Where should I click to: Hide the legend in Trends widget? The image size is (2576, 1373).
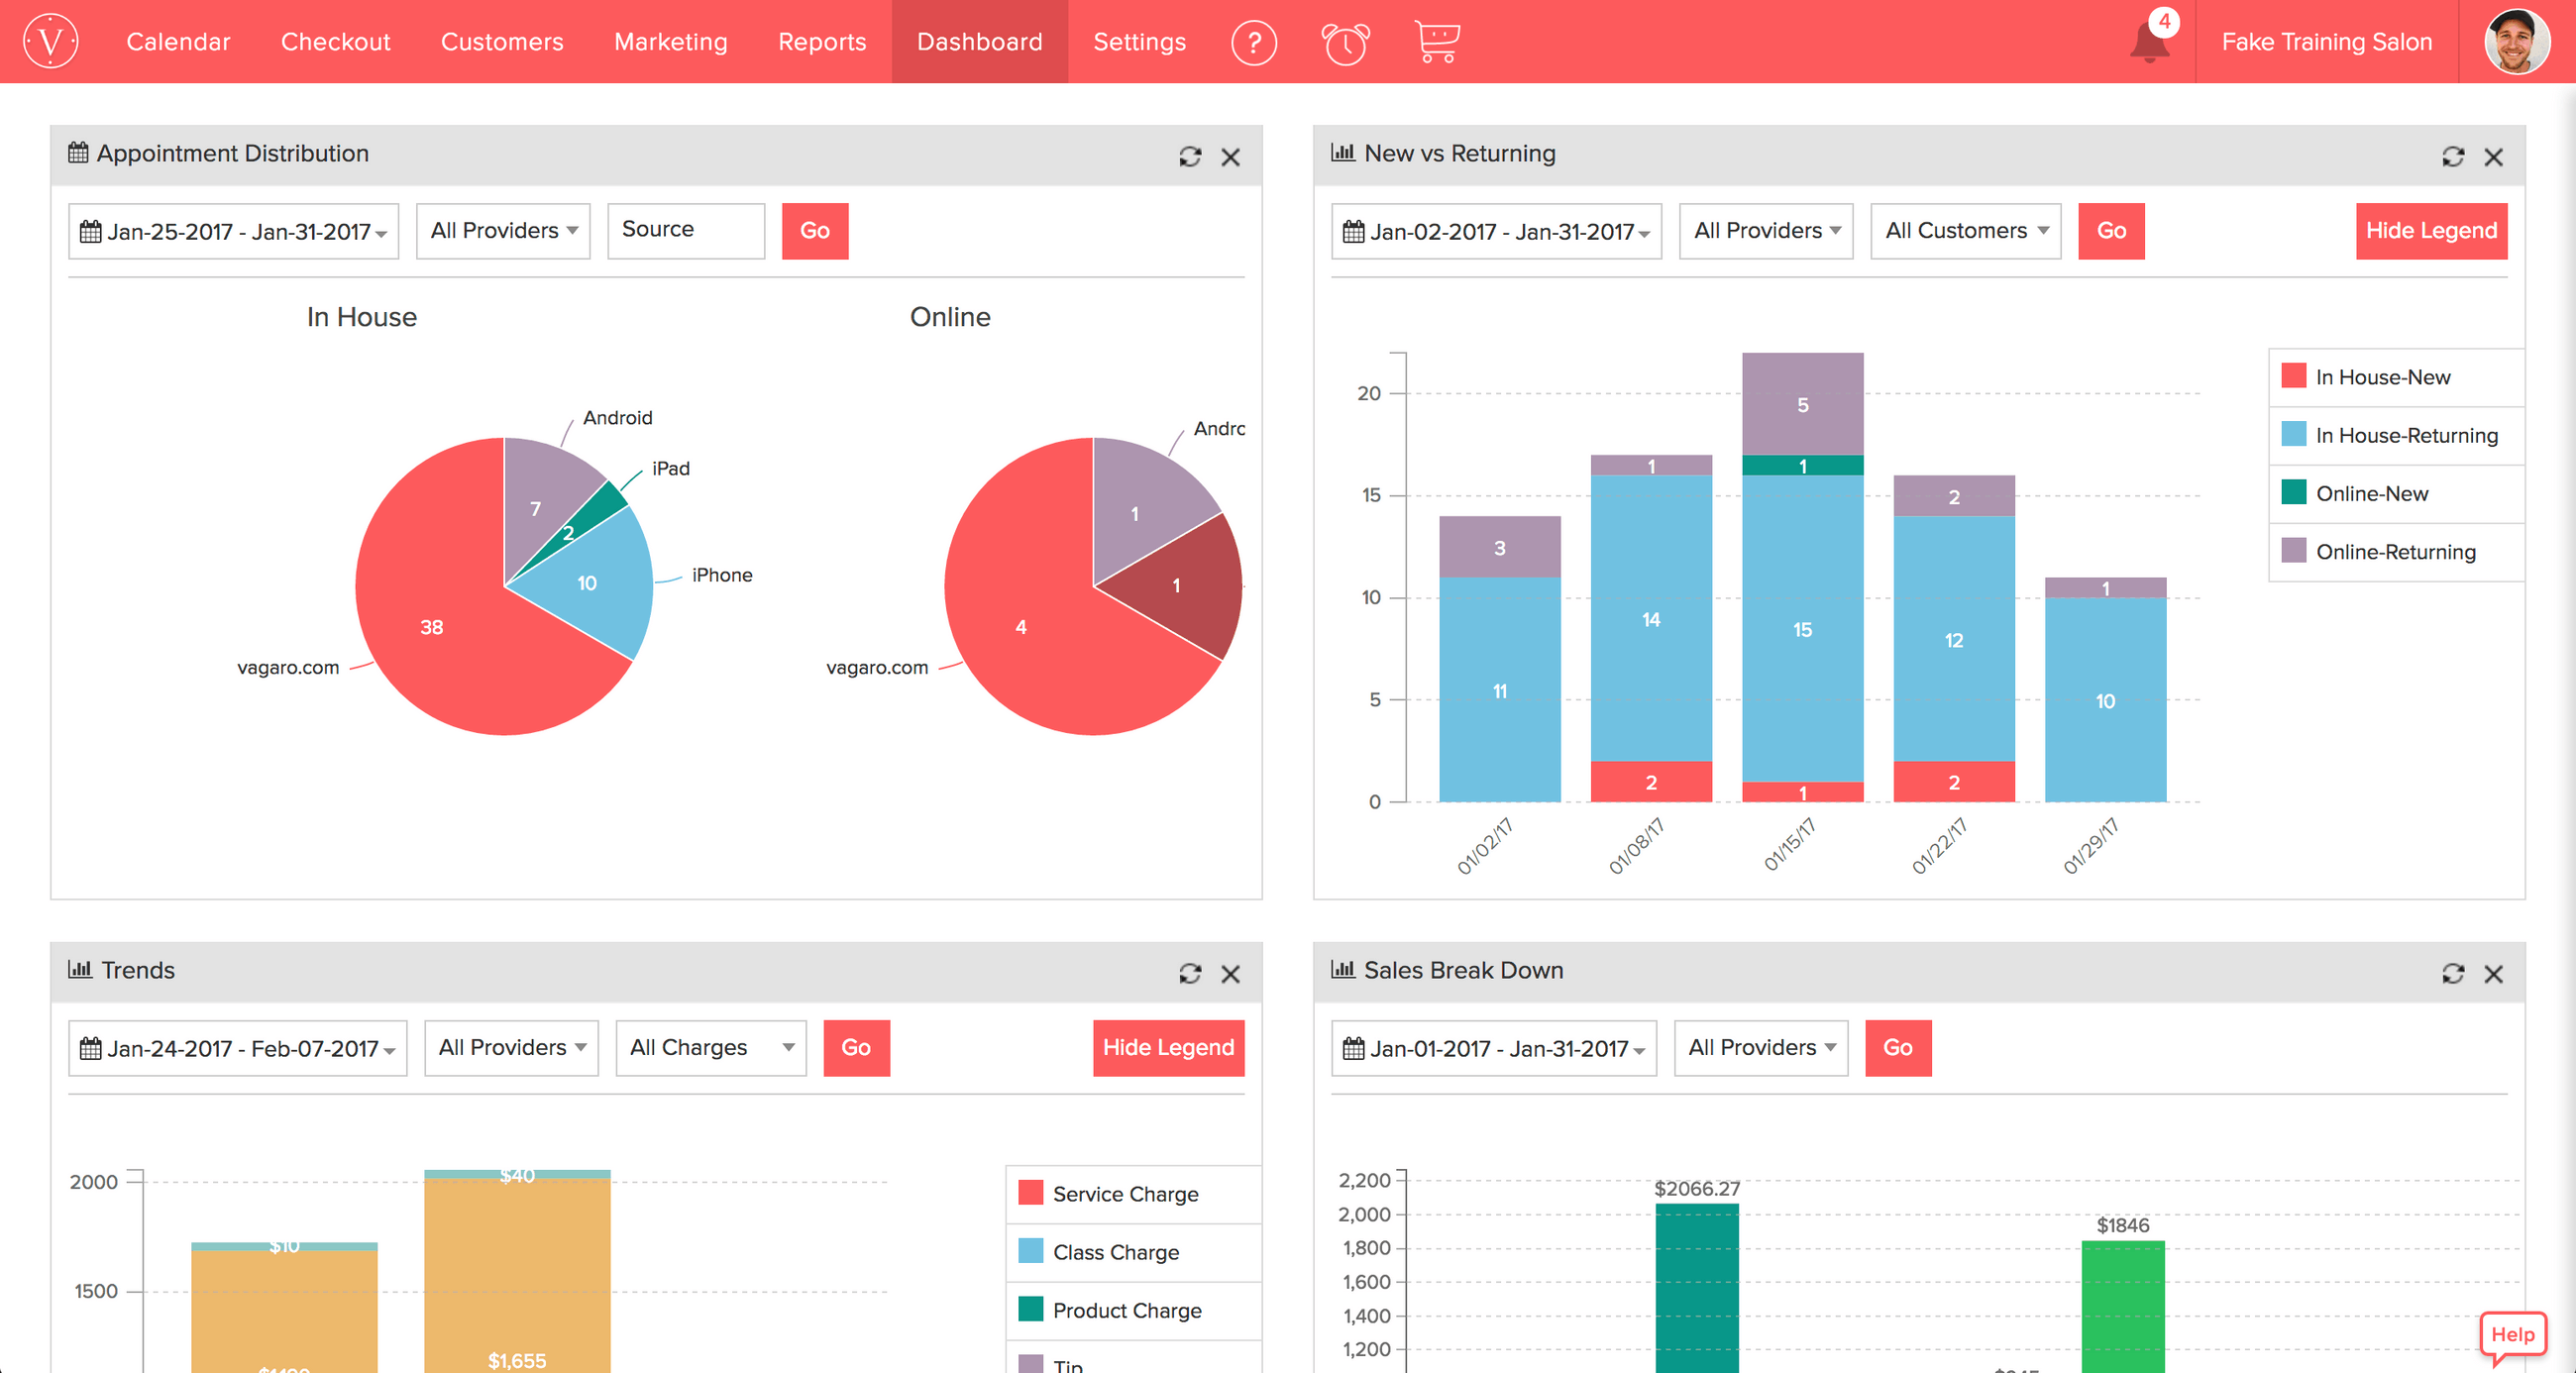click(1168, 1048)
